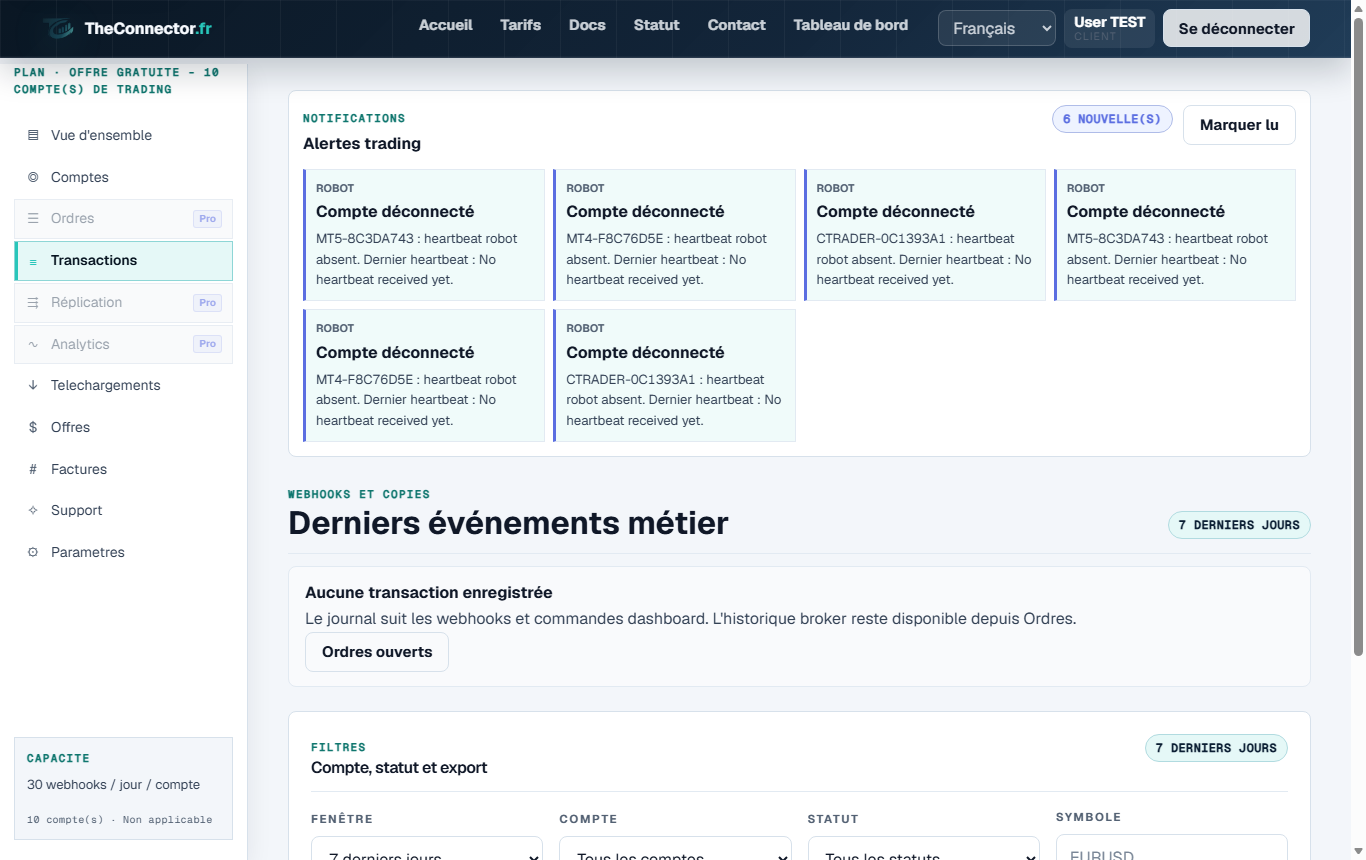Viewport: 1366px width, 860px height.
Task: Click the Ordres ouverts button
Action: [377, 652]
